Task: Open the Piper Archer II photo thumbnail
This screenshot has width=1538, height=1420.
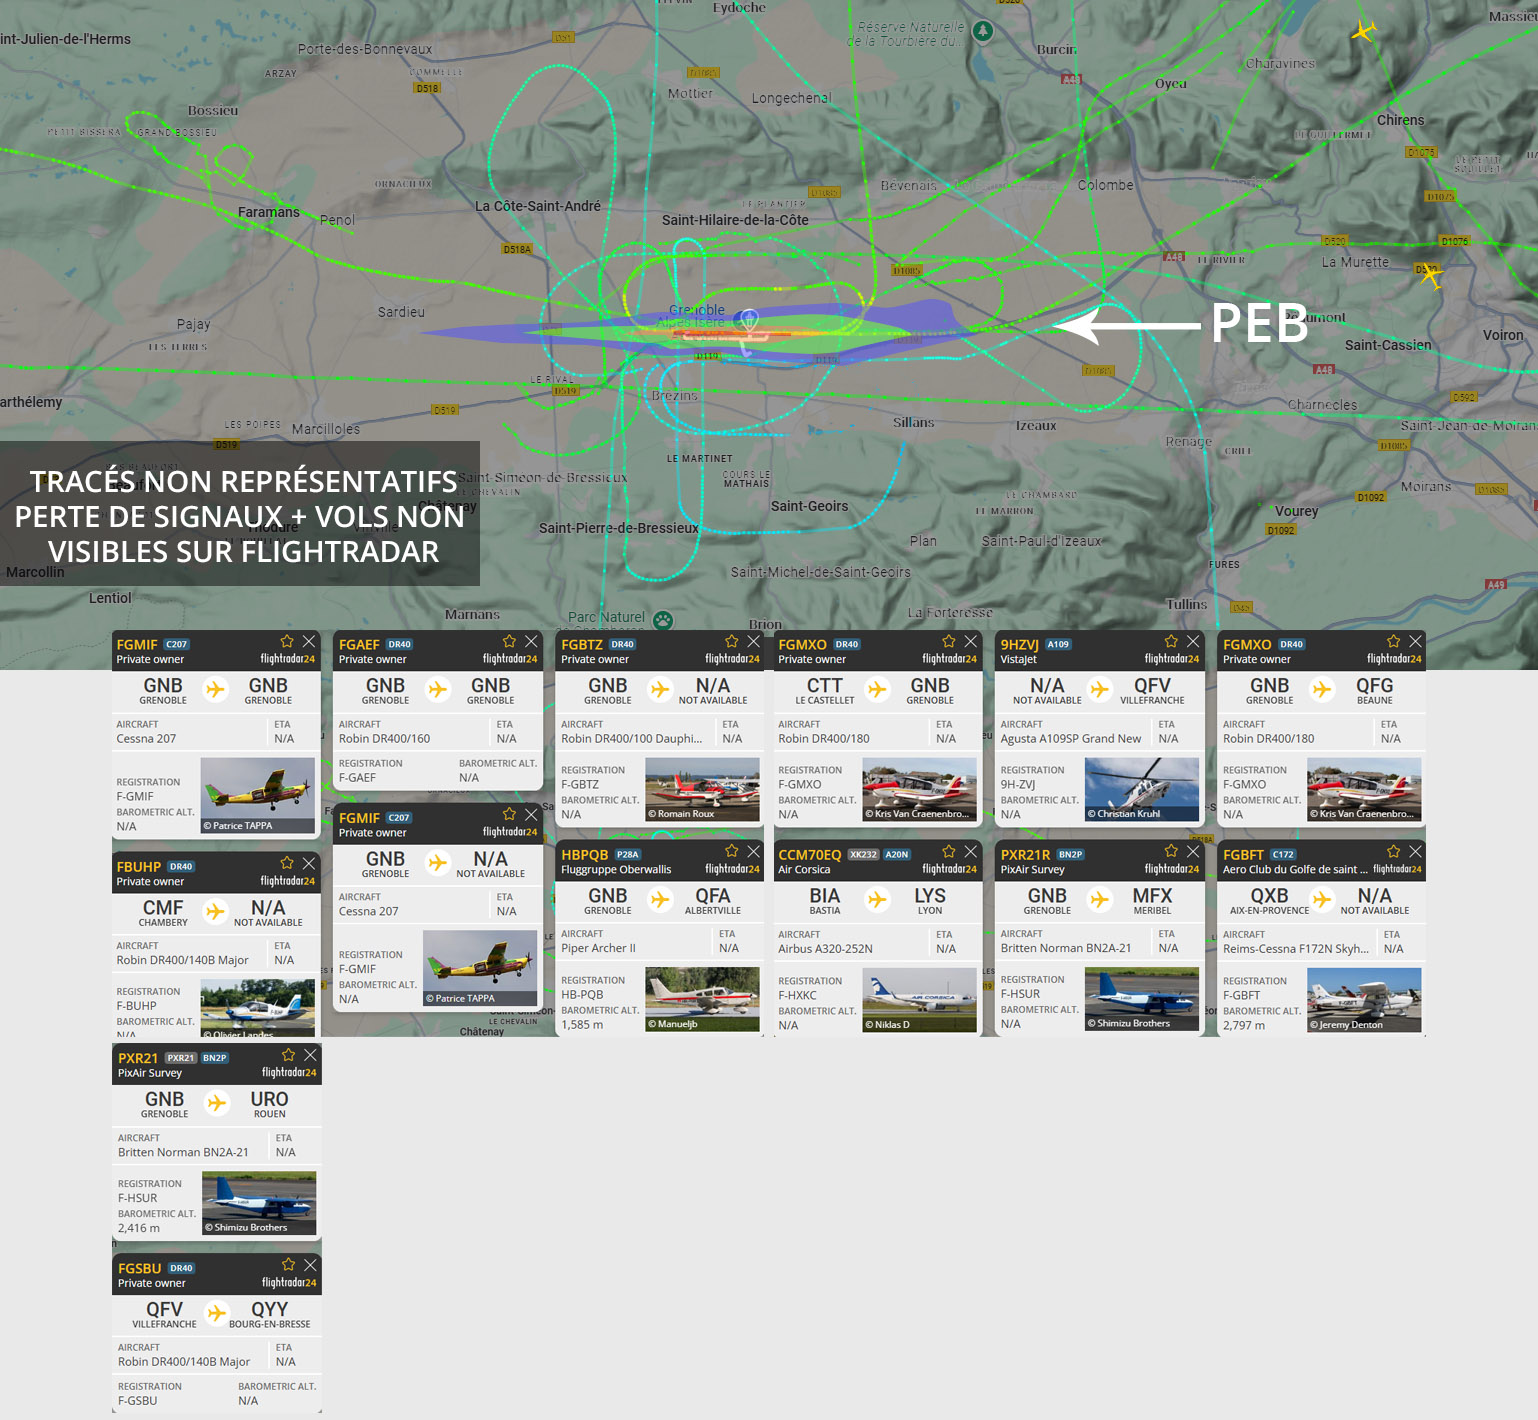Action: pos(702,999)
